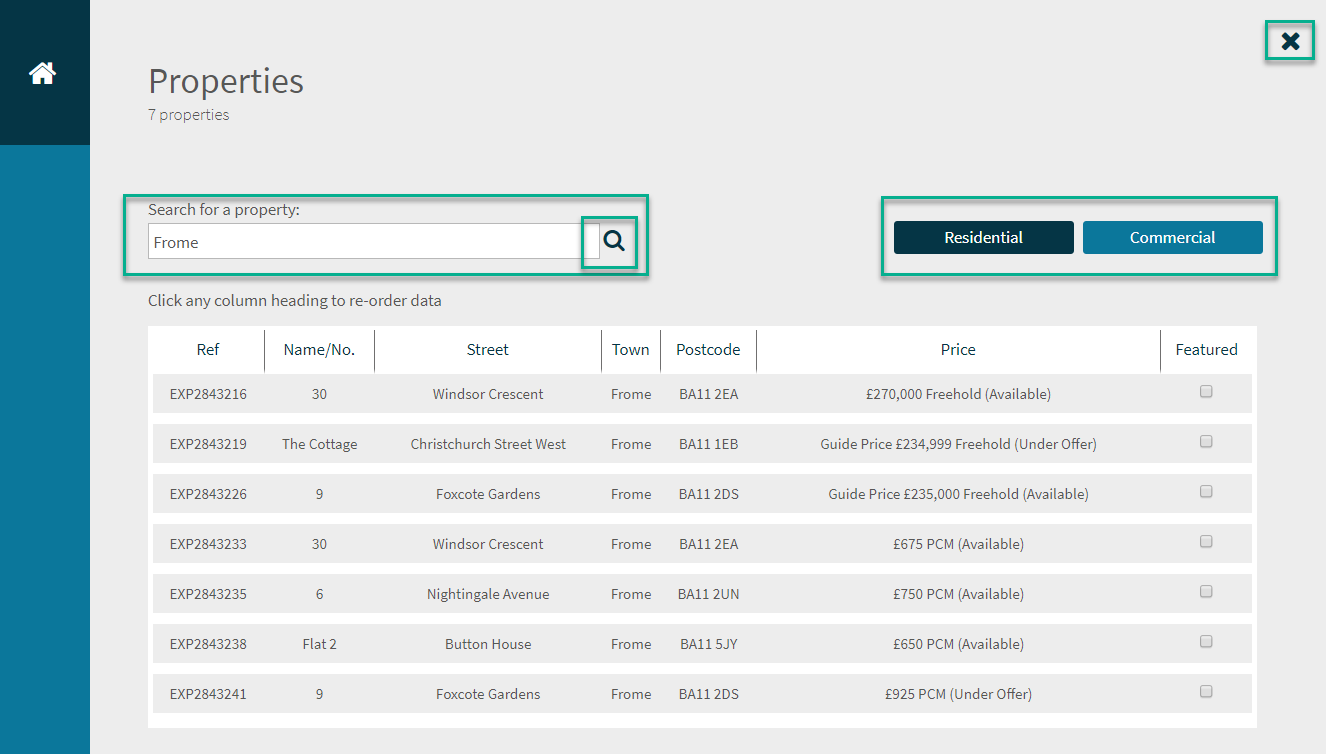Viewport: 1328px width, 754px height.
Task: Click the Windsor Crescent cell for EXP2843216
Action: 488,394
